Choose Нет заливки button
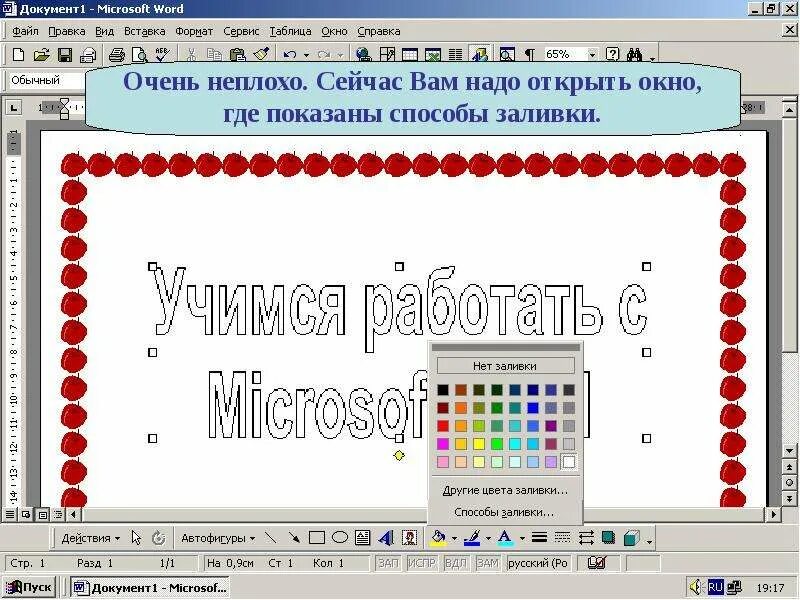 click(x=505, y=366)
